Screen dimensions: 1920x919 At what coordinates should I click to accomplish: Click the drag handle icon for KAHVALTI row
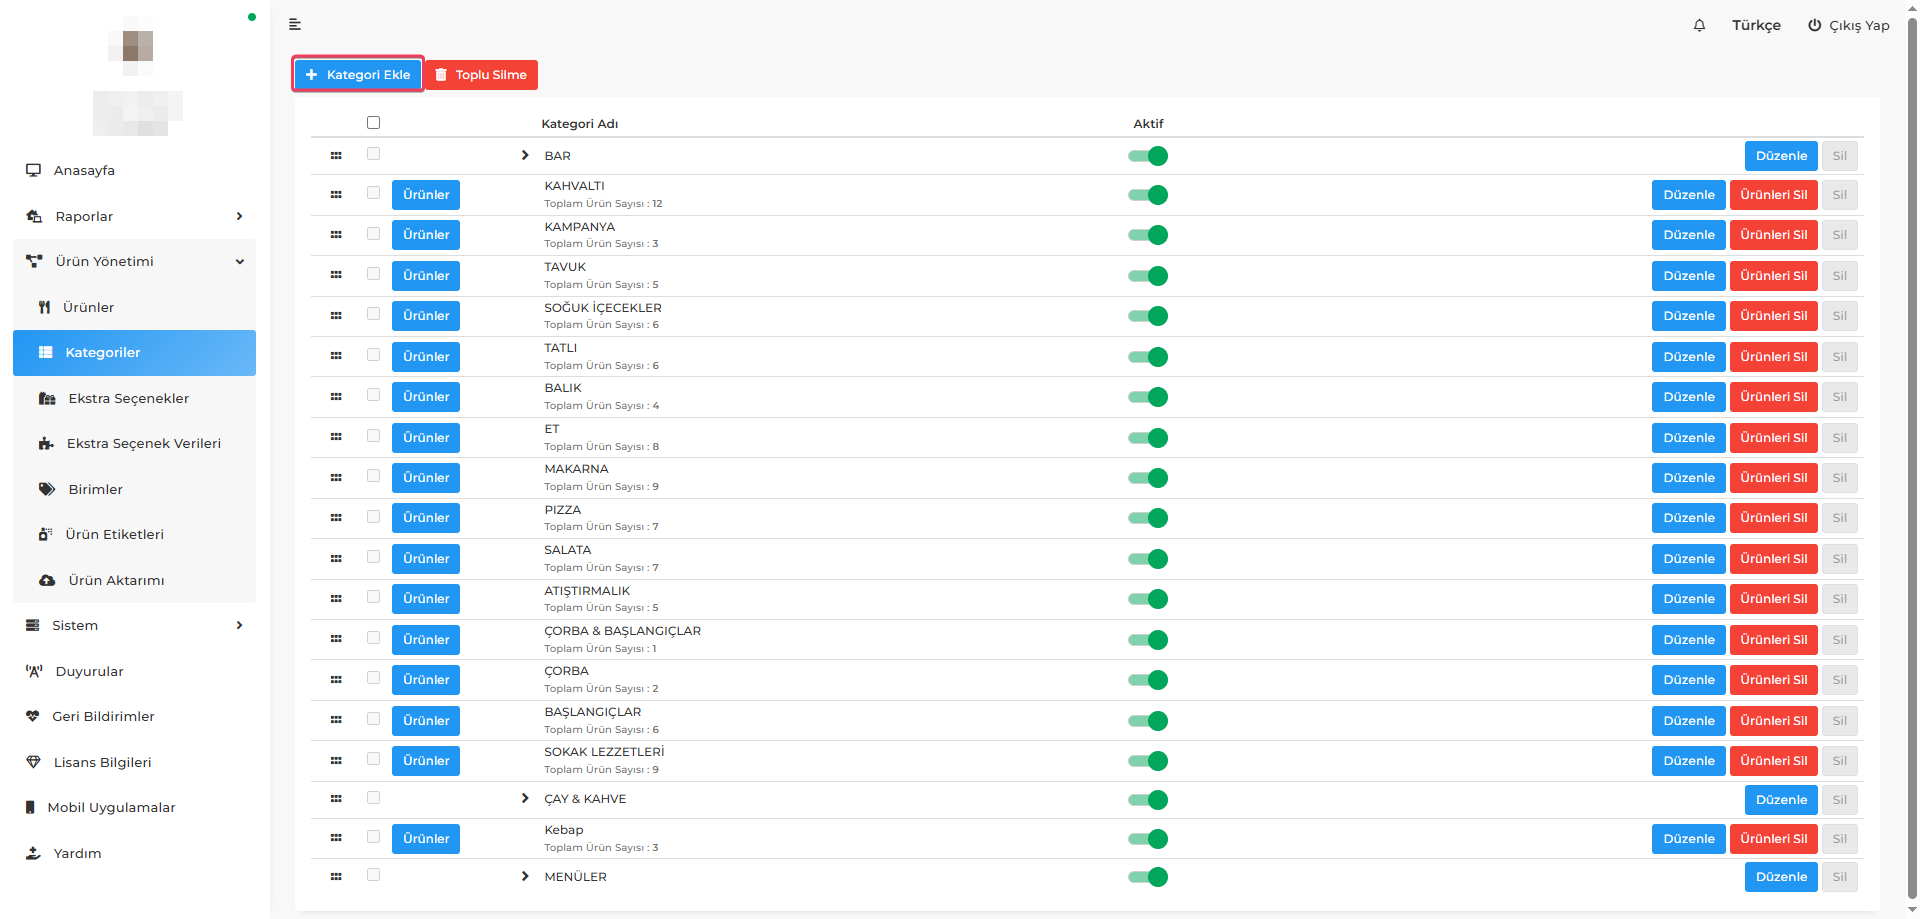336,195
